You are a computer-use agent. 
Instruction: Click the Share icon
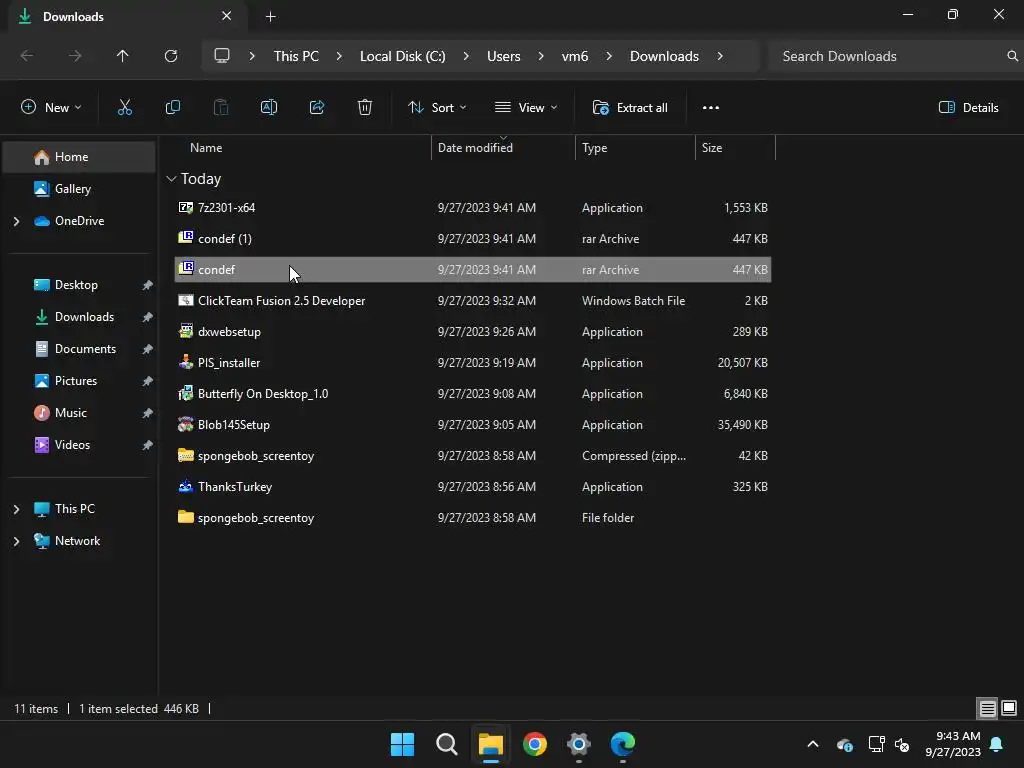coord(317,107)
